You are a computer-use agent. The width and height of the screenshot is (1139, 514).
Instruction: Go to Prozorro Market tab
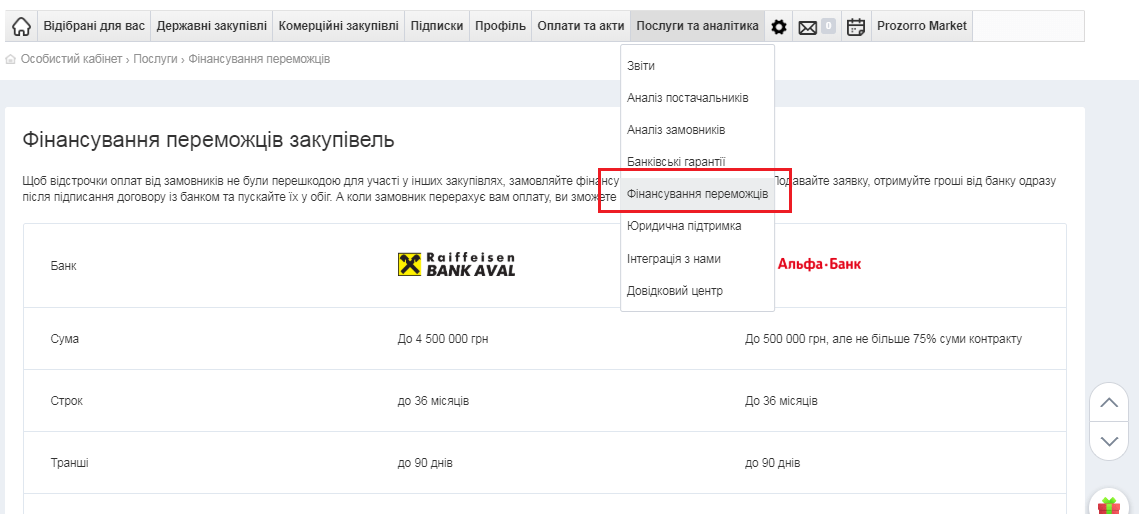(921, 26)
